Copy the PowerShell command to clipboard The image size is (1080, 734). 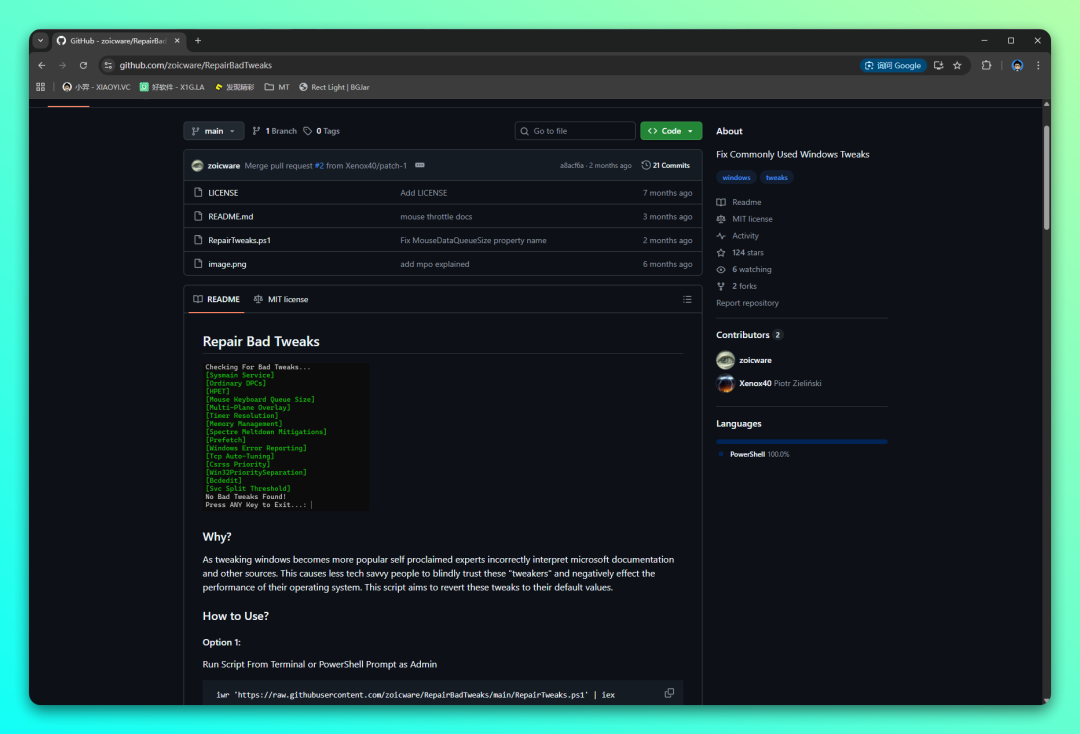pyautogui.click(x=669, y=693)
